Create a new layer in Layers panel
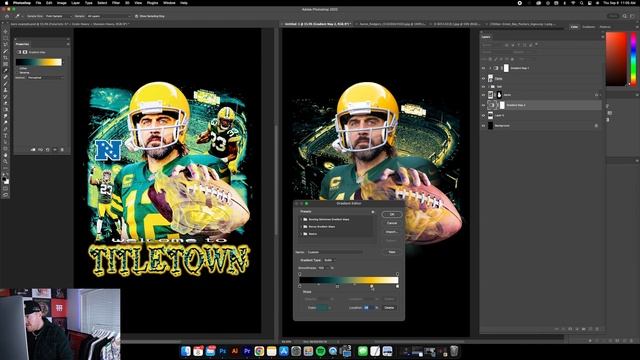Image resolution: width=640 pixels, height=360 pixels. pyautogui.click(x=590, y=329)
